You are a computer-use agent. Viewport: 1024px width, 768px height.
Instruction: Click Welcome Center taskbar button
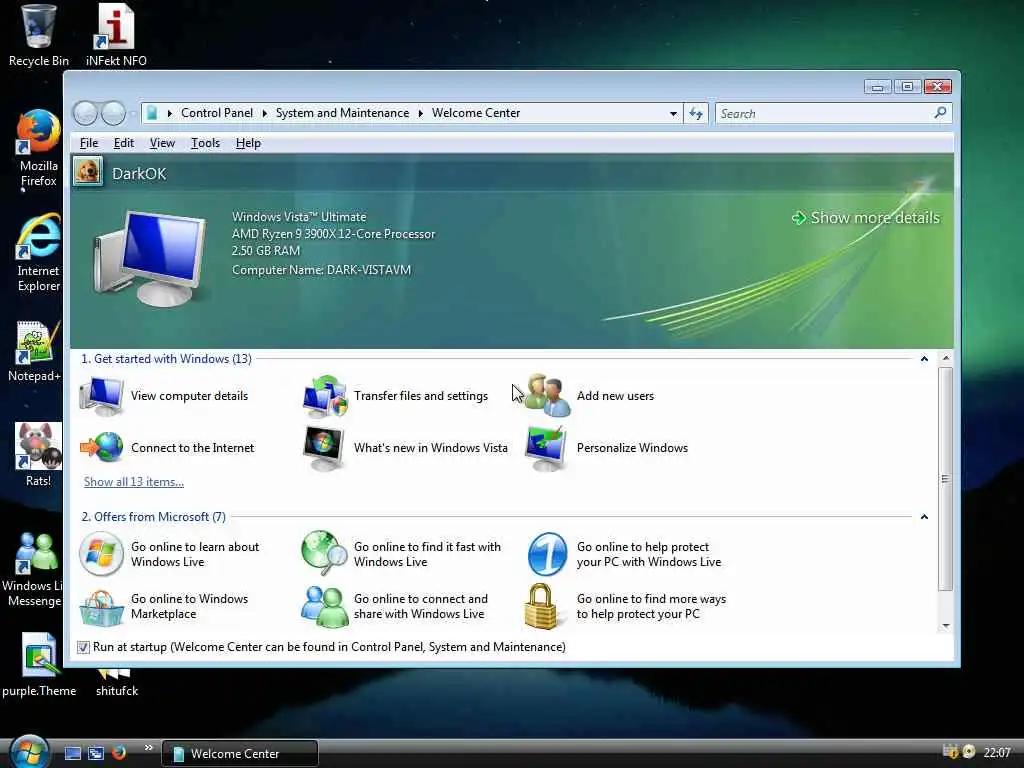point(240,754)
